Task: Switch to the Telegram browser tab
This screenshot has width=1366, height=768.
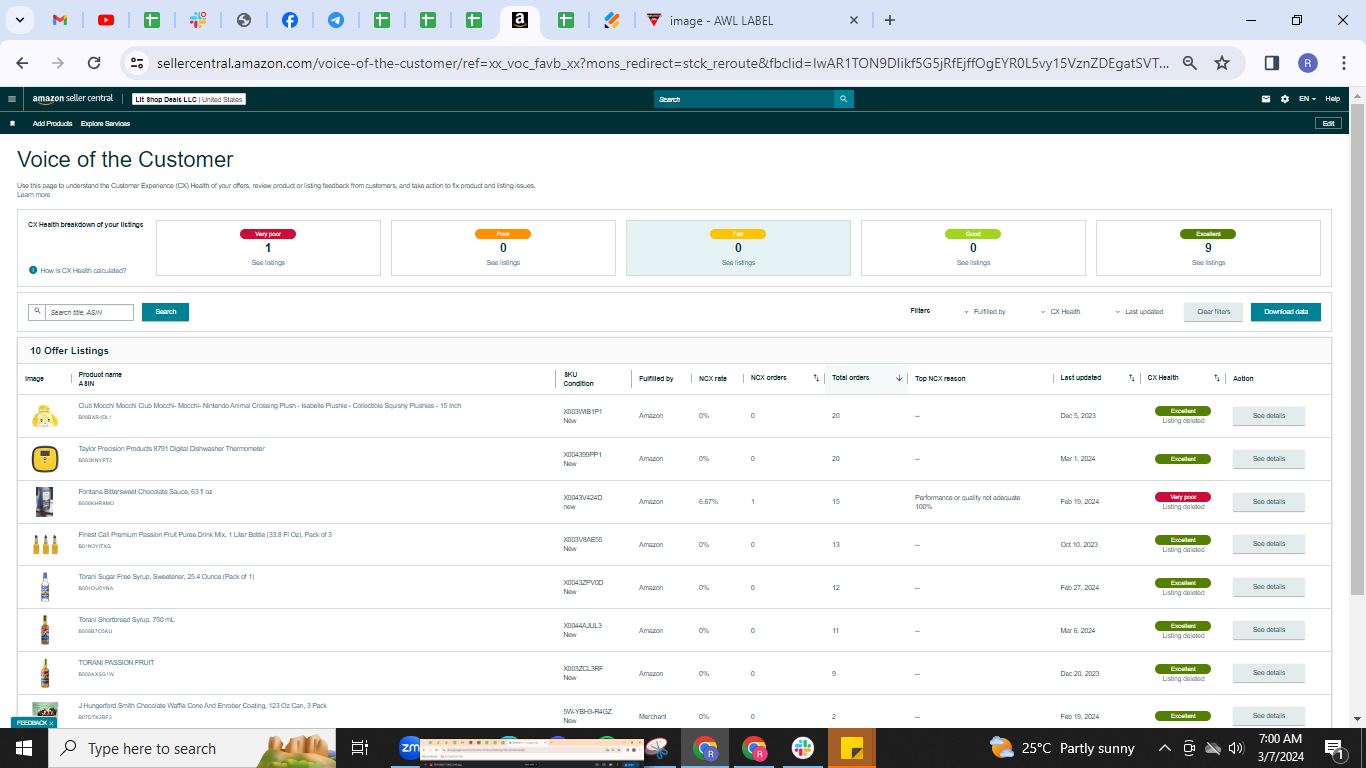Action: pos(336,20)
